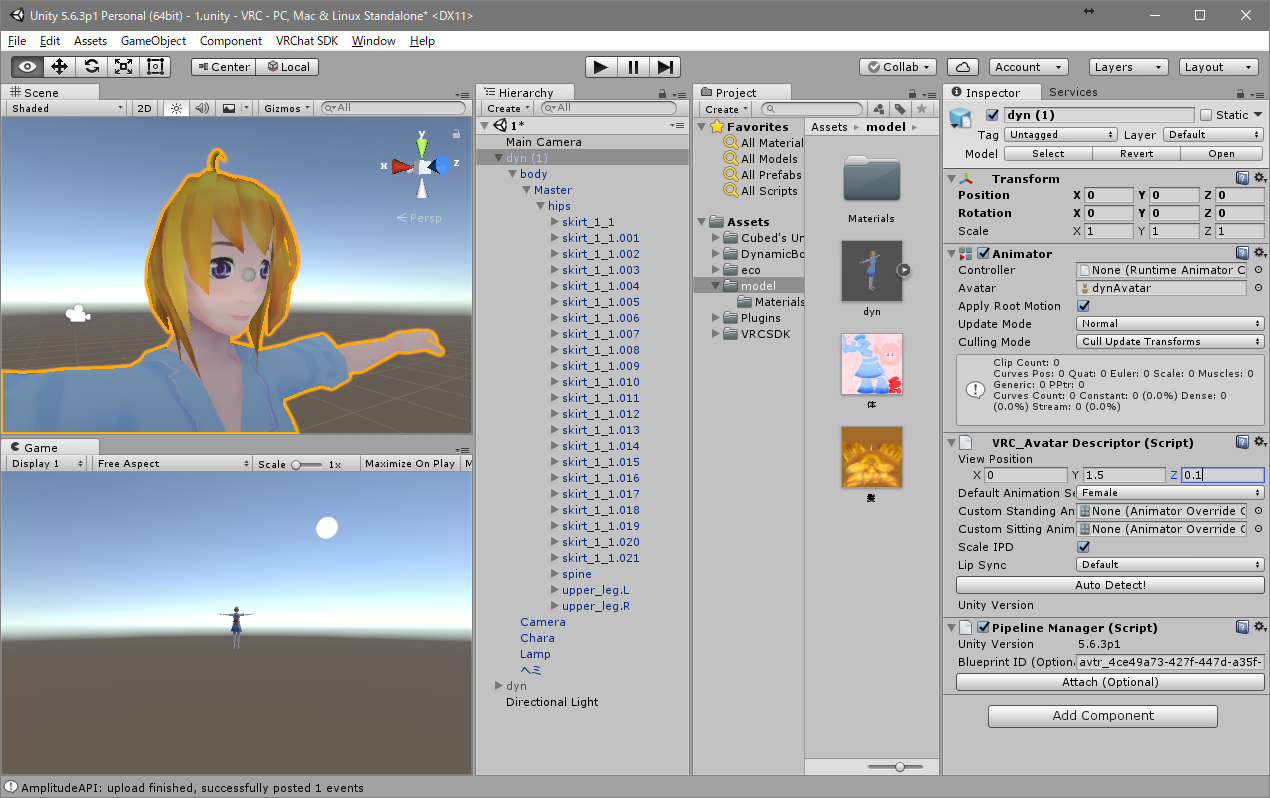This screenshot has width=1270, height=798.
Task: Switch to the Services tab
Action: pos(1073,92)
